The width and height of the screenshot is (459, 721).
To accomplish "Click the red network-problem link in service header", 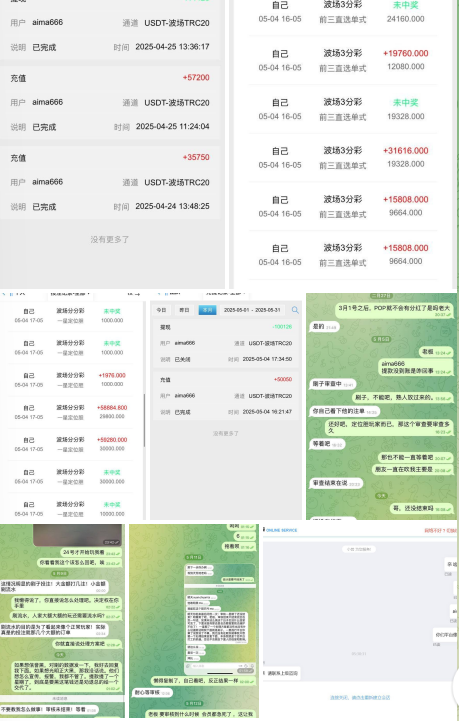I will point(440,531).
